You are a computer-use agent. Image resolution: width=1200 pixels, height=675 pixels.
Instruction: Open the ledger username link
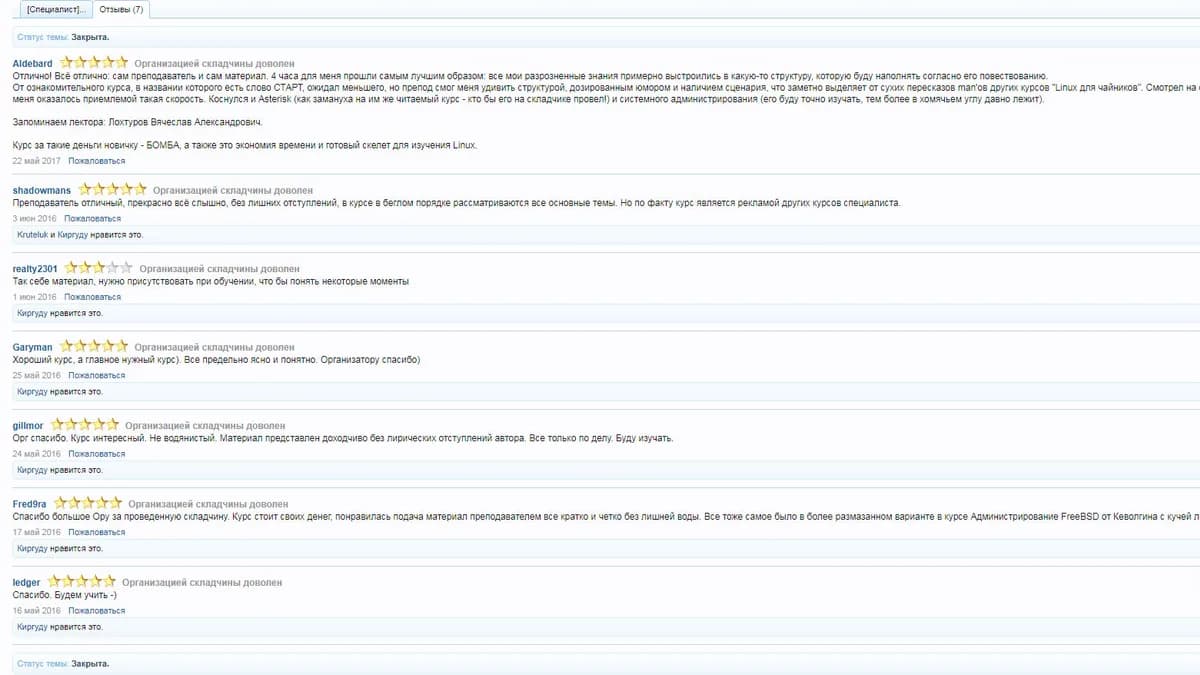click(27, 583)
